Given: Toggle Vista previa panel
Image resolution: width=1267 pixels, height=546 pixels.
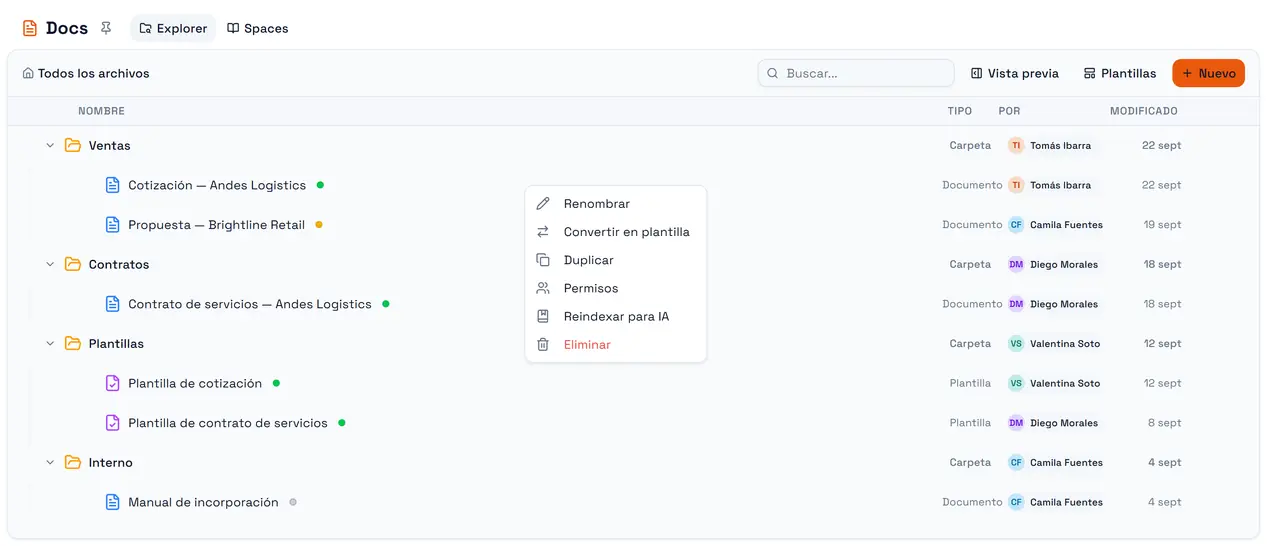Looking at the screenshot, I should (1014, 73).
